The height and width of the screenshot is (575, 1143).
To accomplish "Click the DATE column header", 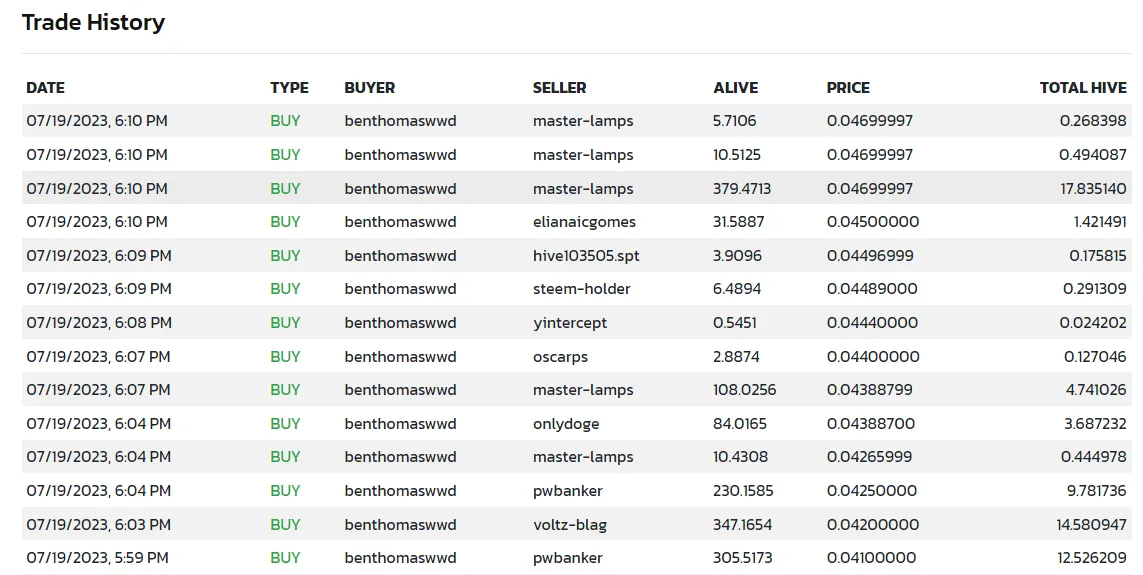I will [x=46, y=88].
